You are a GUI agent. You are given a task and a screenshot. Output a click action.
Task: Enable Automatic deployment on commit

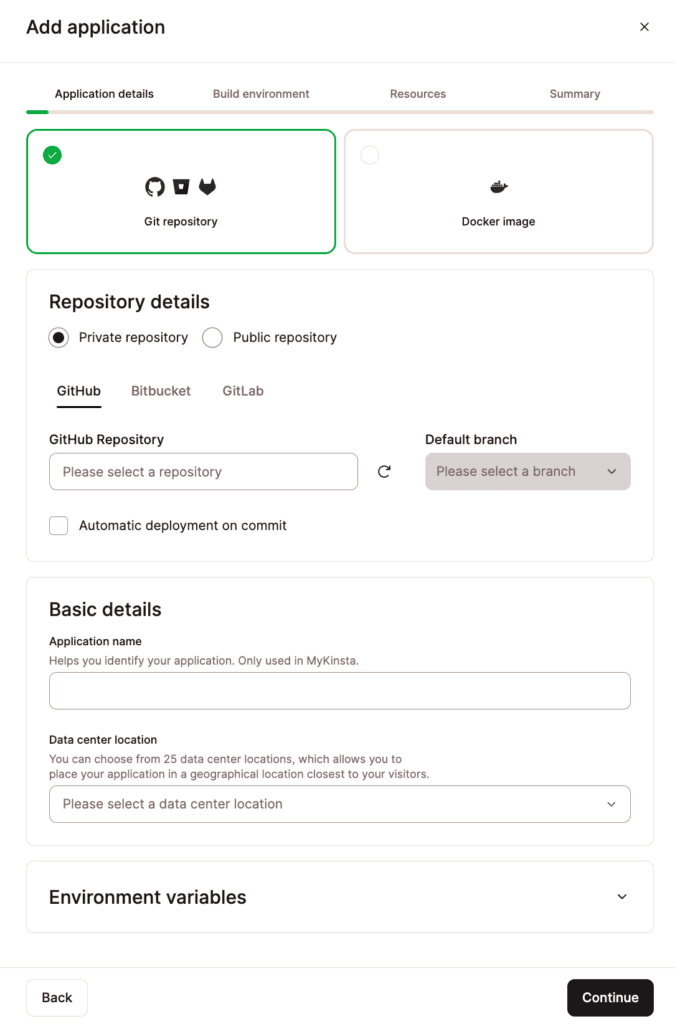pos(58,525)
